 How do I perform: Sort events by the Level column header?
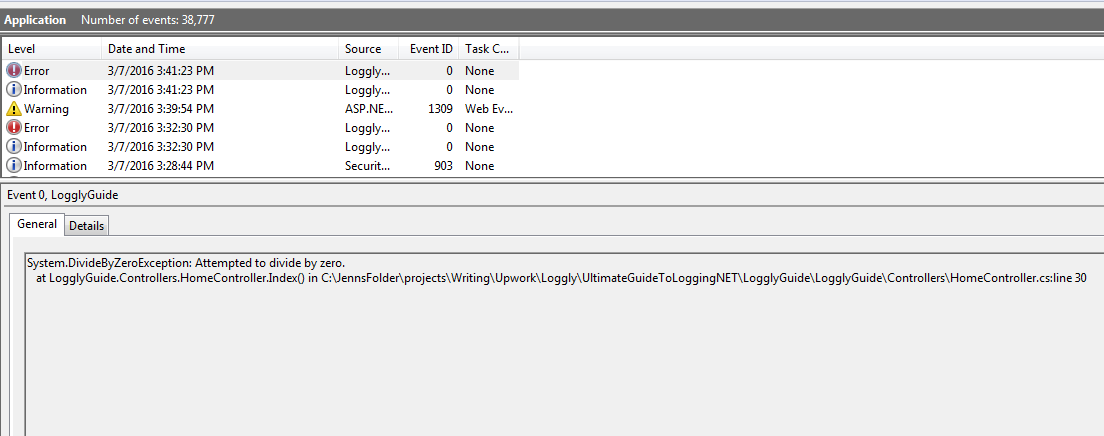(50, 49)
